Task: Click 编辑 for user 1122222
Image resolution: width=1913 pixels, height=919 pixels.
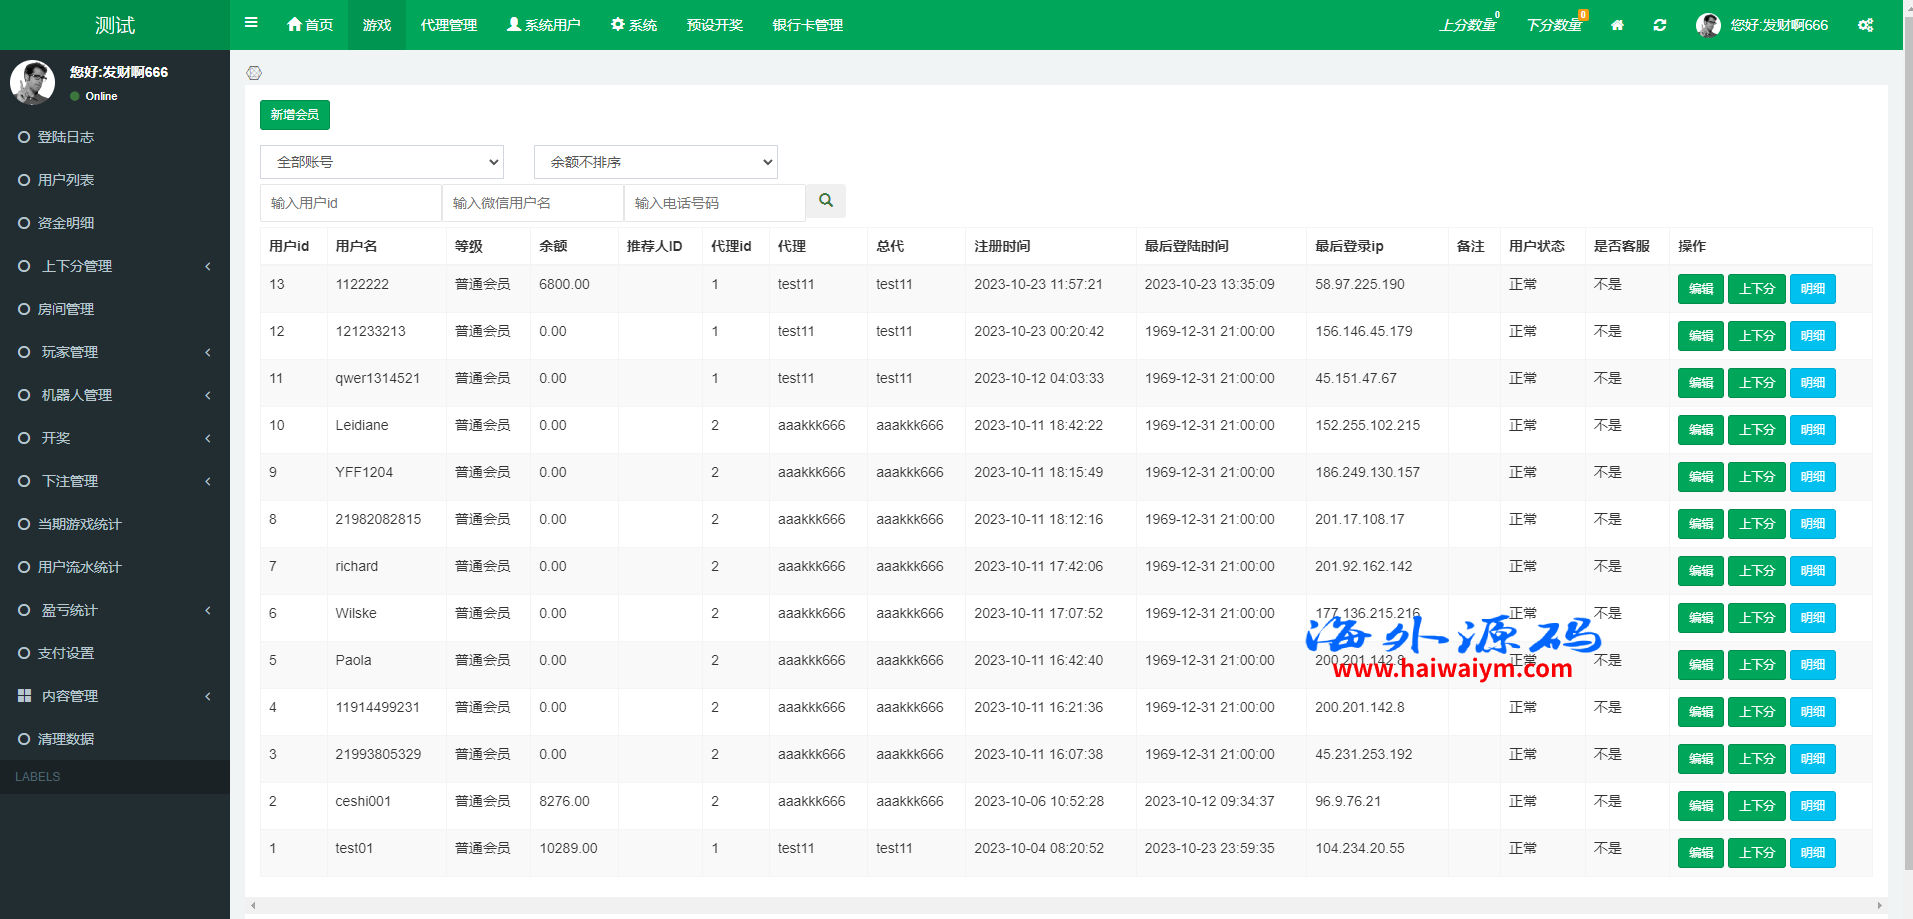Action: (x=1700, y=289)
